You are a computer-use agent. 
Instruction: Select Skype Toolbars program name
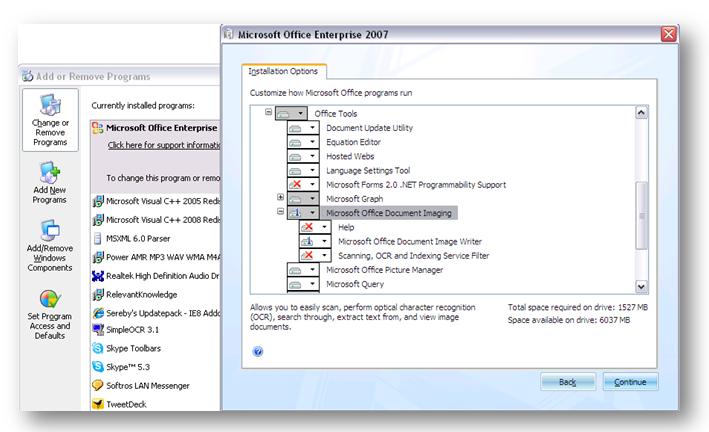pos(133,348)
